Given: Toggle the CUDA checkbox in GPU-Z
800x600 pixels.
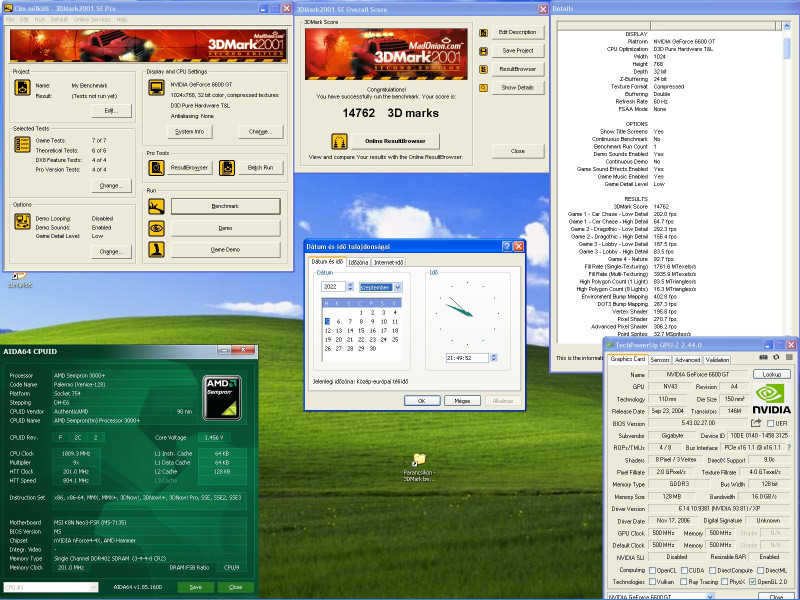Looking at the screenshot, I should tap(684, 570).
